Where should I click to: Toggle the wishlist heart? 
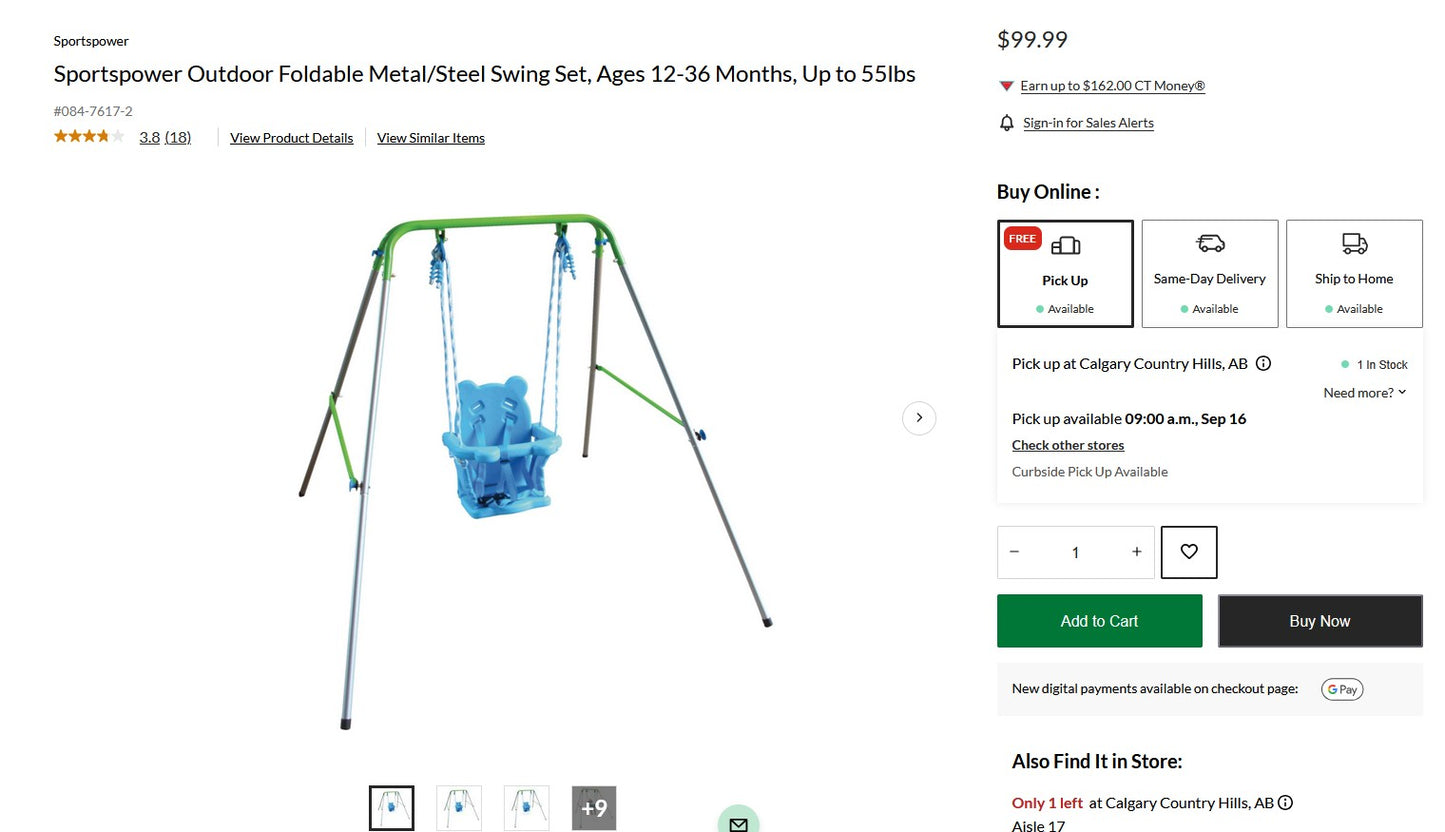point(1188,552)
